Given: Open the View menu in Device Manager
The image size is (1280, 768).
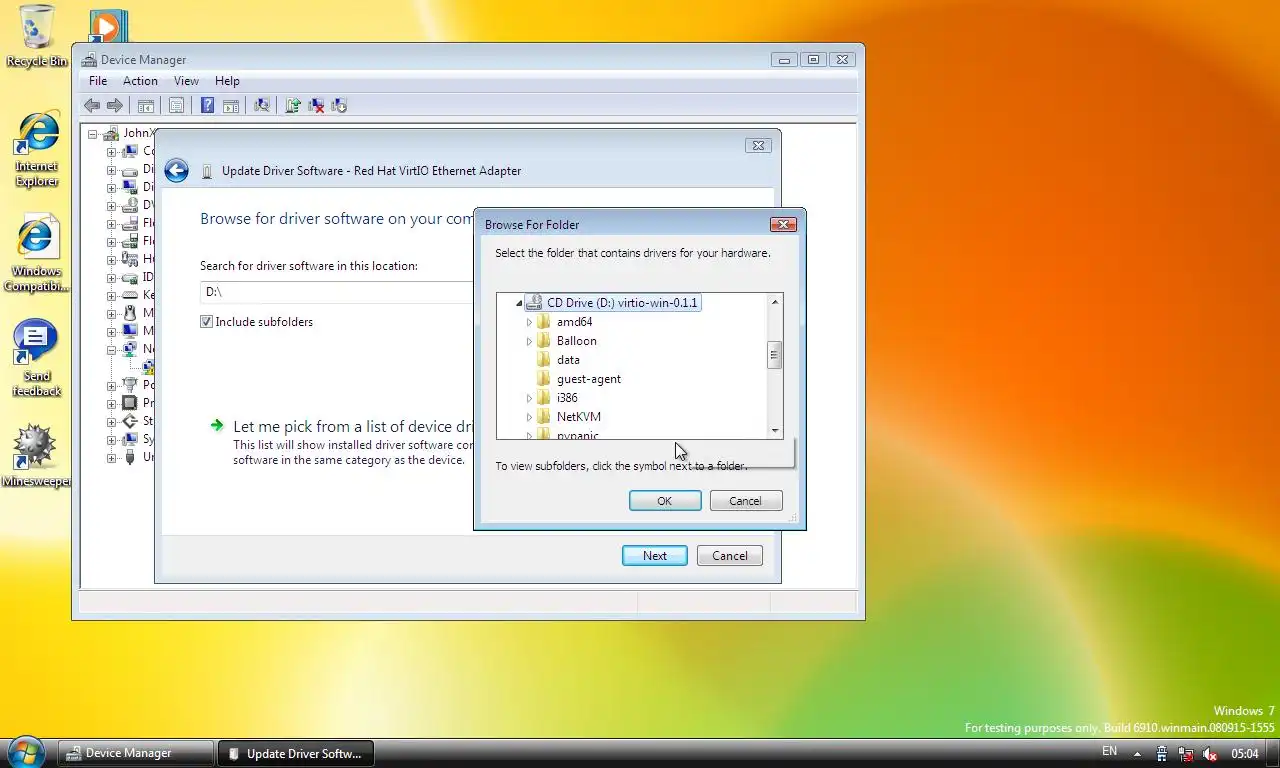Looking at the screenshot, I should coord(186,81).
